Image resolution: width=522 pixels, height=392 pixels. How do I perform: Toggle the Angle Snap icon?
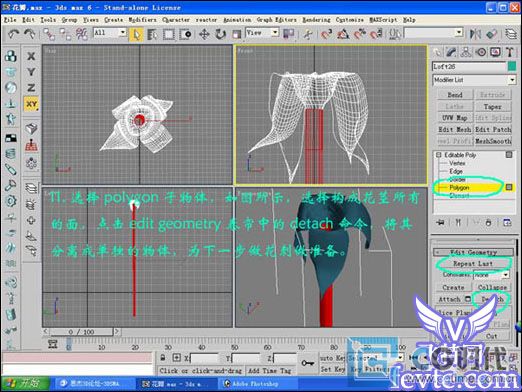(343, 34)
